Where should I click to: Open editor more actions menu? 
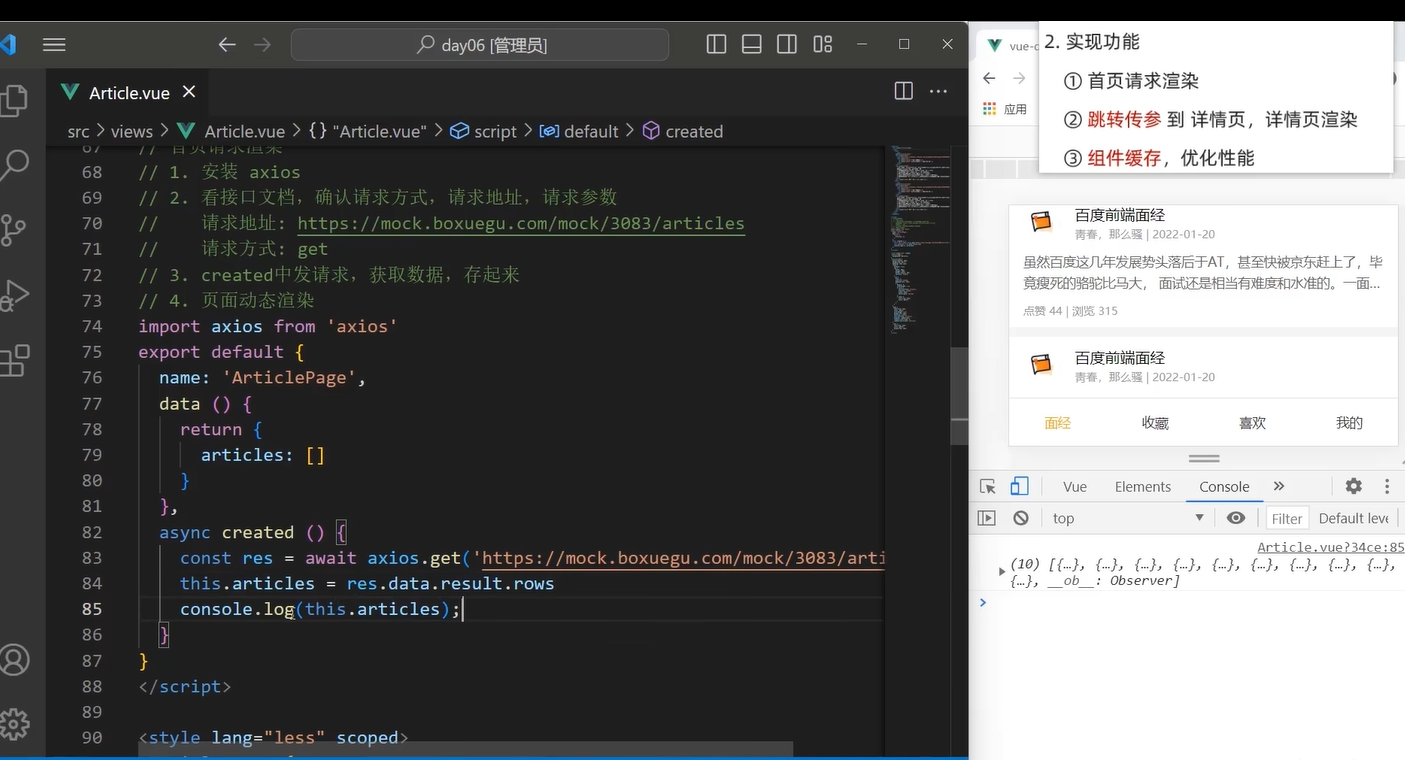938,91
